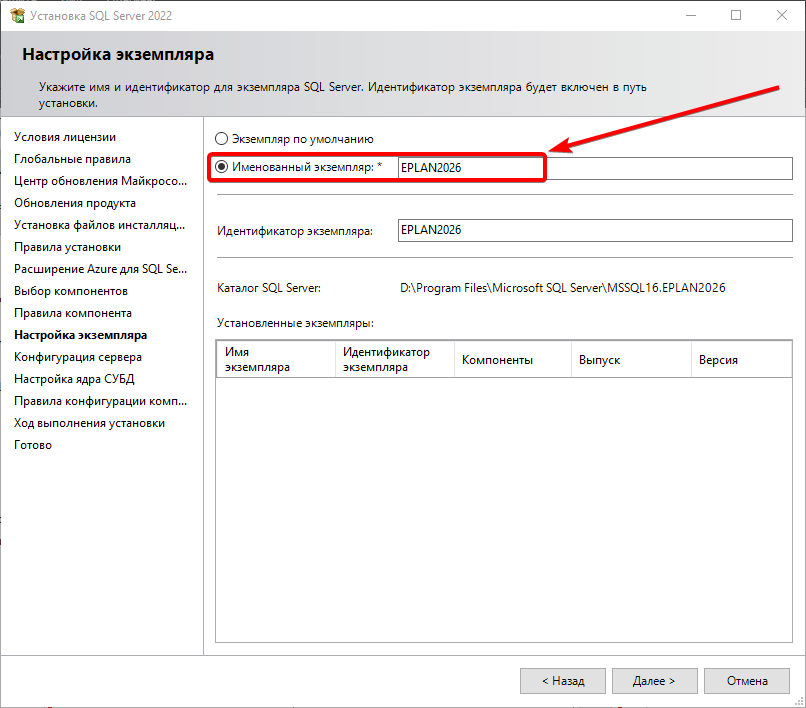Click the SQL Server setup title bar icon
This screenshot has width=806, height=708.
point(17,15)
